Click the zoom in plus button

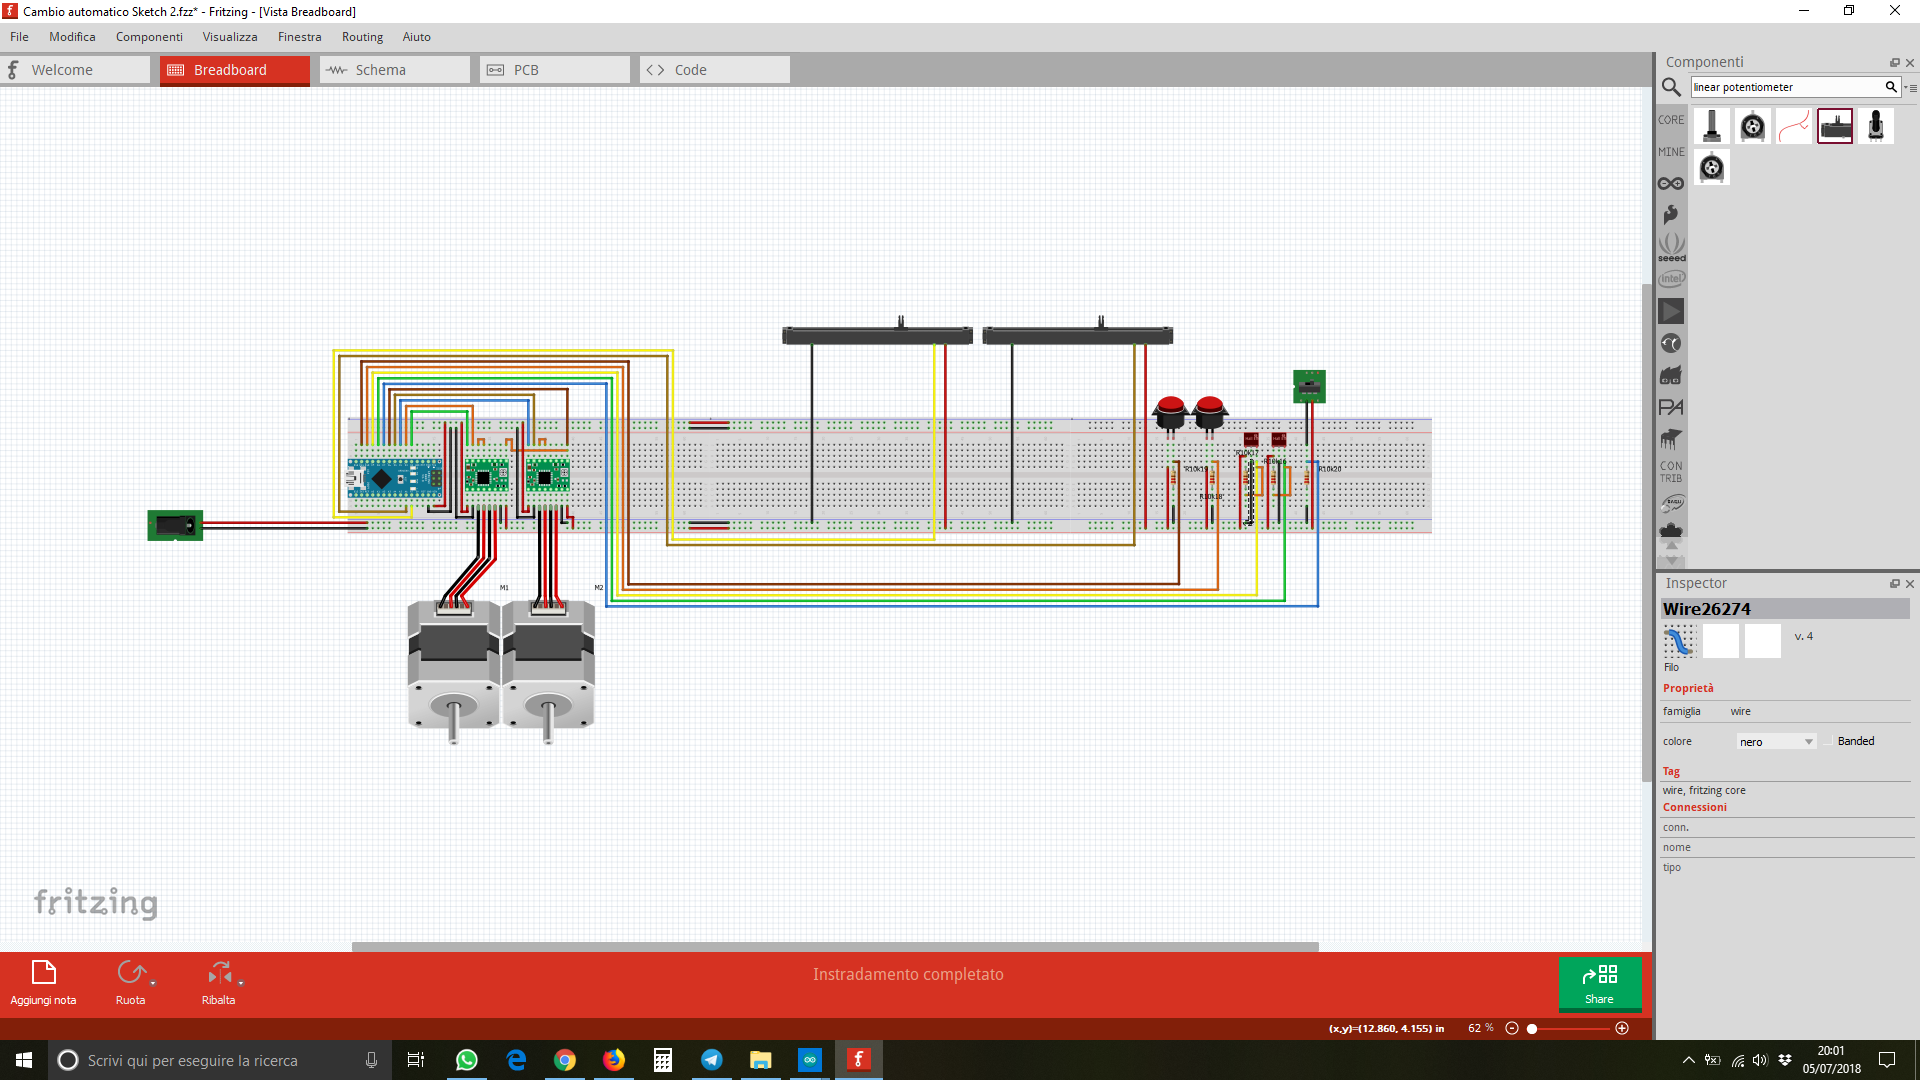[1622, 1028]
